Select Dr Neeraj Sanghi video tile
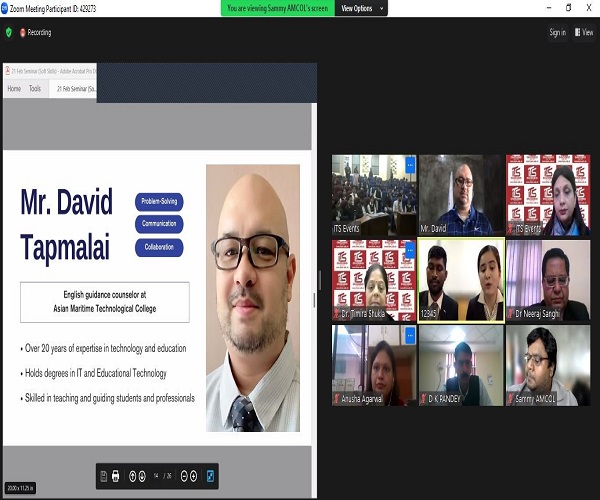This screenshot has width=600, height=500. [x=548, y=280]
